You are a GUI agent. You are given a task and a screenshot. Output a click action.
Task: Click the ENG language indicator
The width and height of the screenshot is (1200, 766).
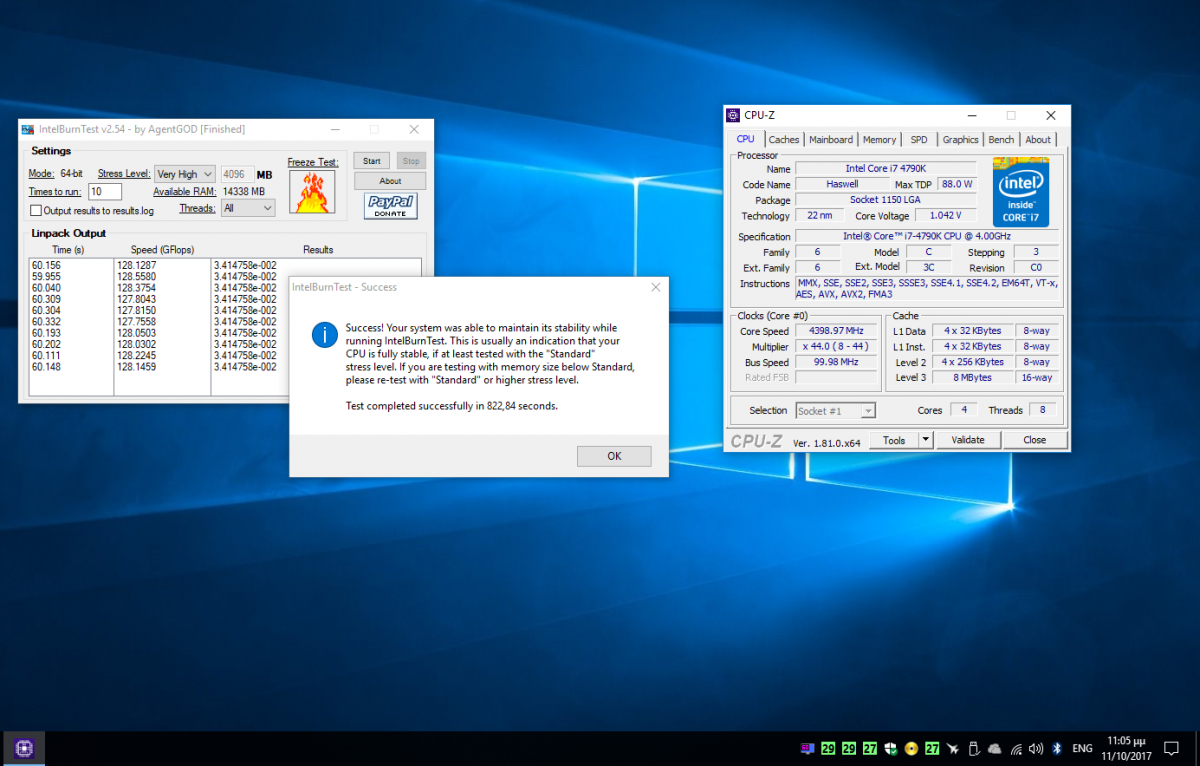point(1082,748)
